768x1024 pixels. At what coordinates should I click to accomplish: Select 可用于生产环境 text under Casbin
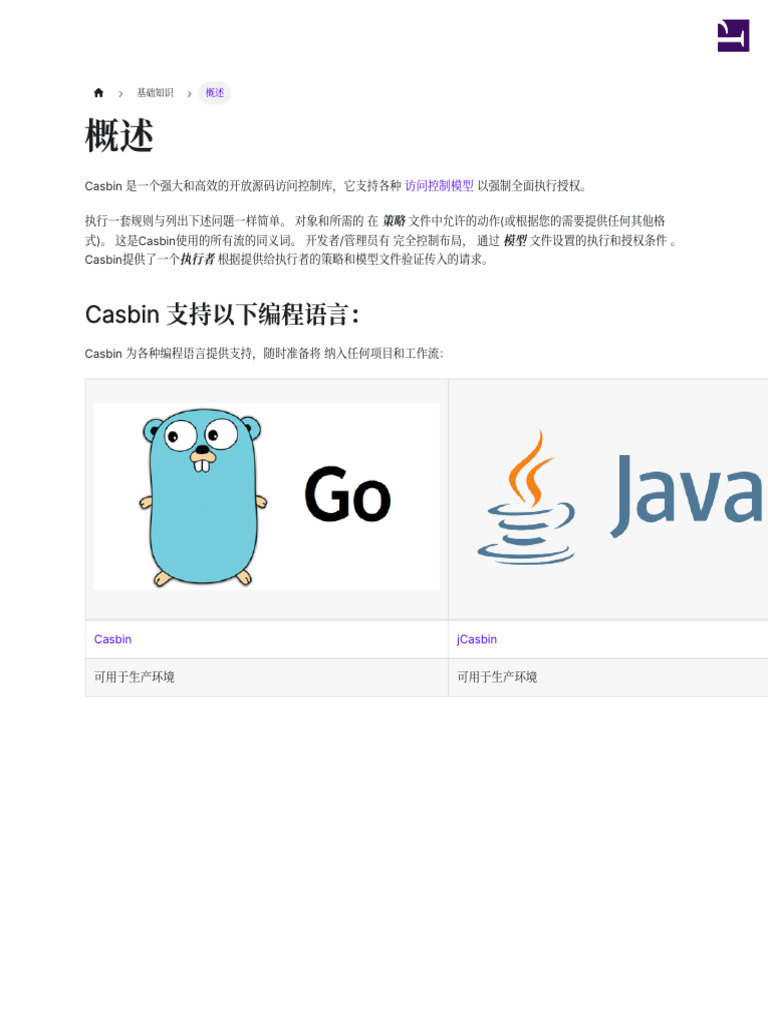click(134, 677)
